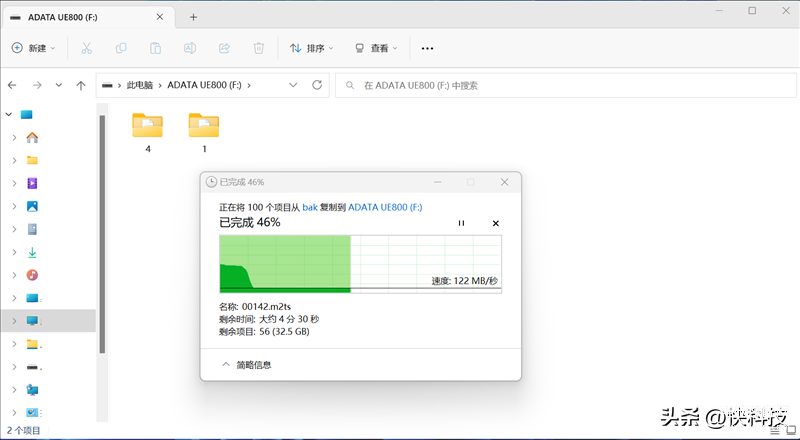Expand the address bar history dropdown

tap(293, 85)
